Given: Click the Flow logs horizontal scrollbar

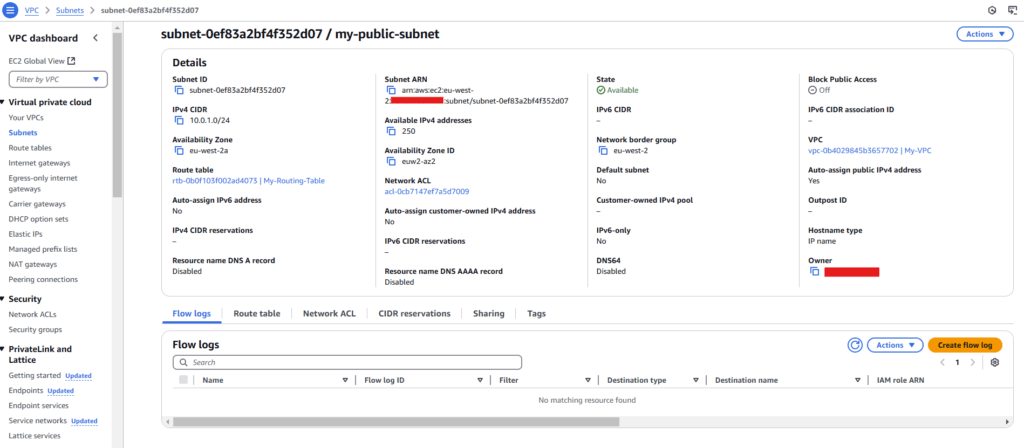Looking at the screenshot, I should coord(396,422).
